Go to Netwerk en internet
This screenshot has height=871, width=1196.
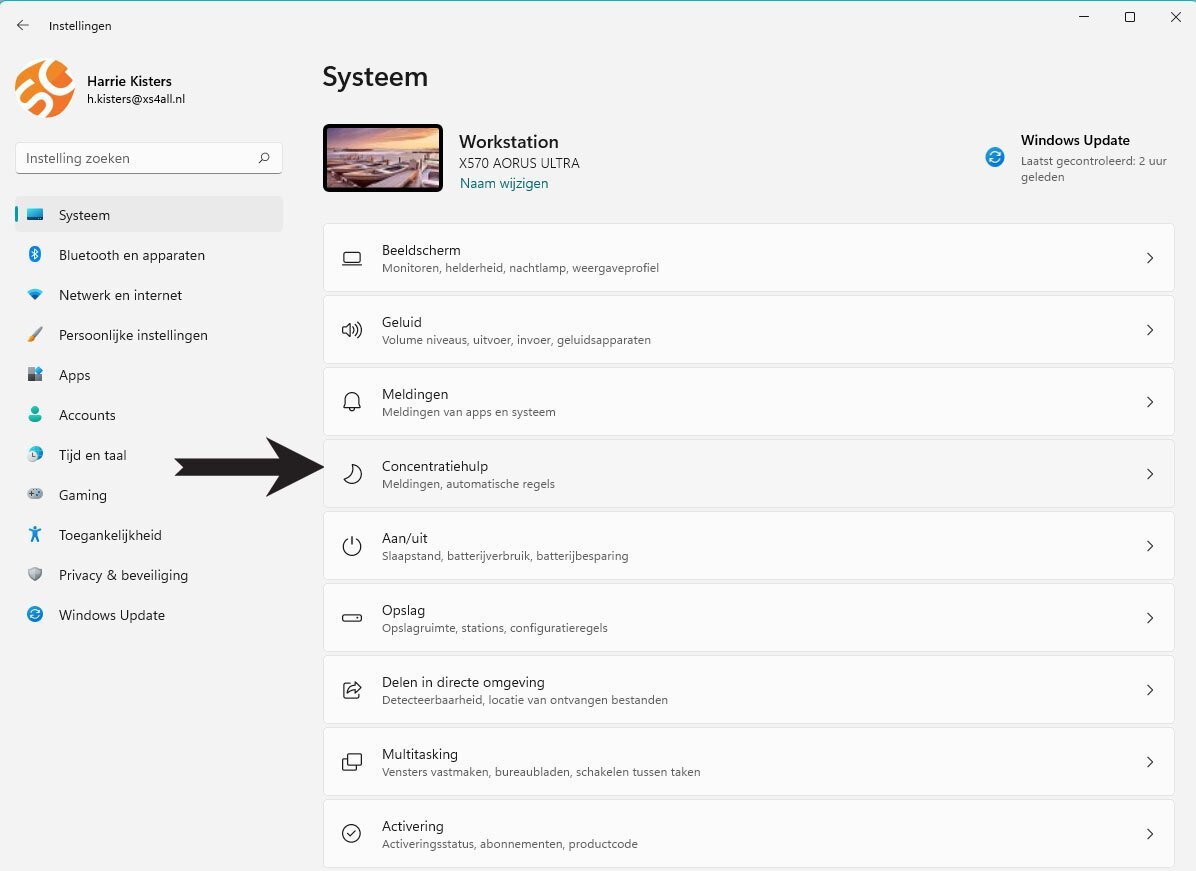click(x=149, y=295)
